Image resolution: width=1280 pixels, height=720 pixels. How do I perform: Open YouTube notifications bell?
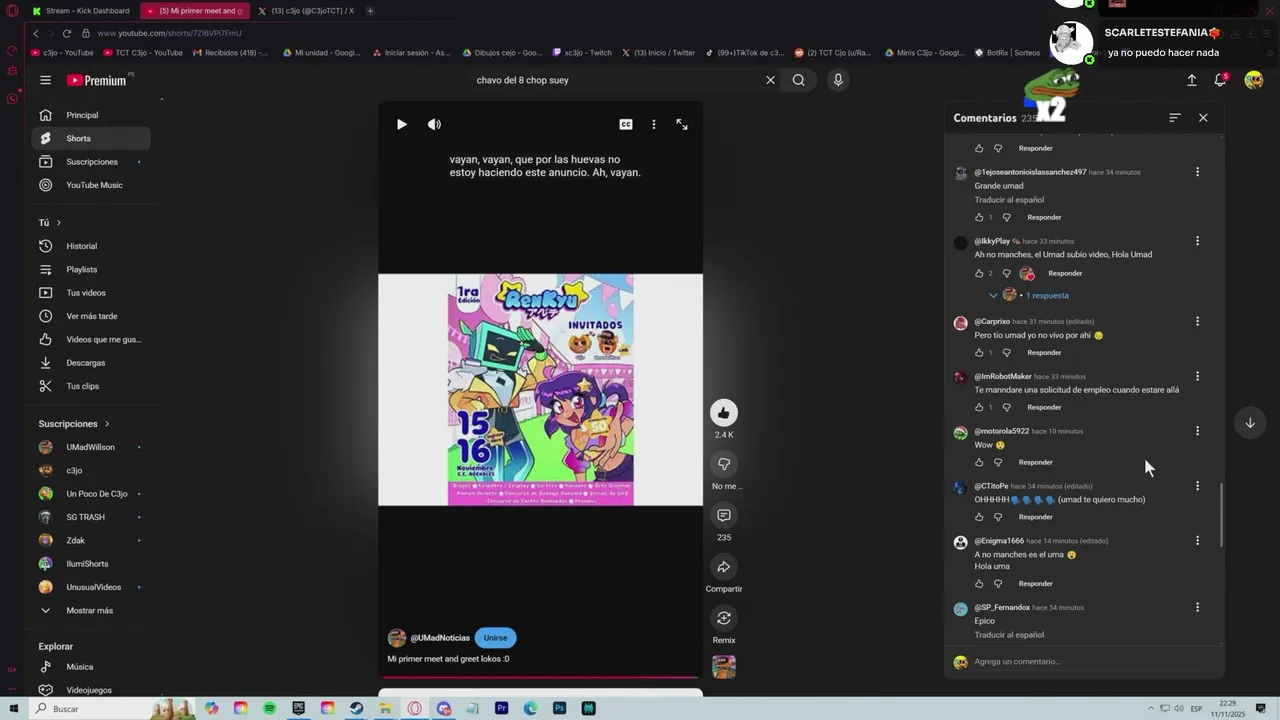point(1220,80)
